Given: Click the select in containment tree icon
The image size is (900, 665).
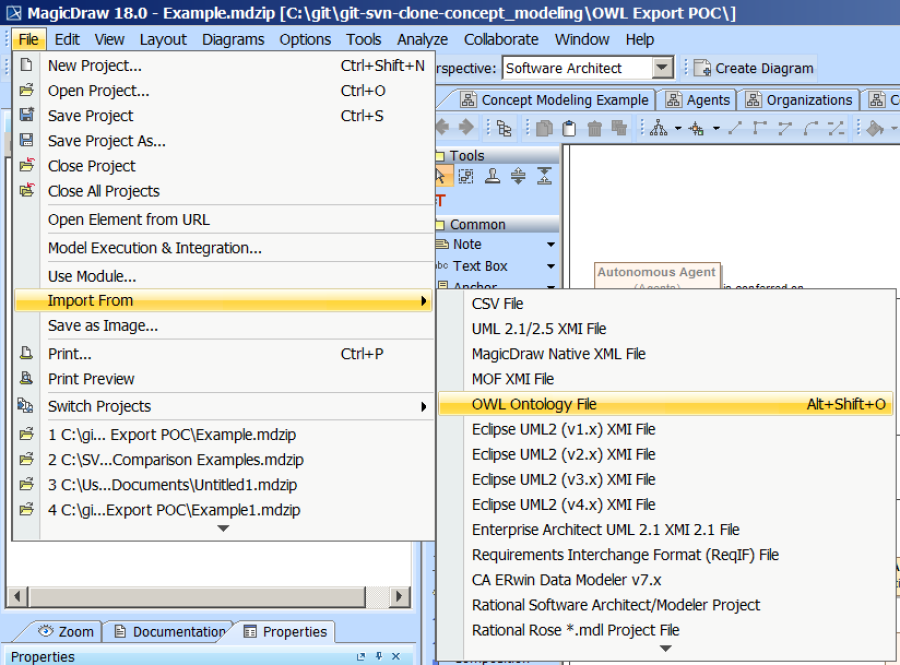Looking at the screenshot, I should point(504,128).
